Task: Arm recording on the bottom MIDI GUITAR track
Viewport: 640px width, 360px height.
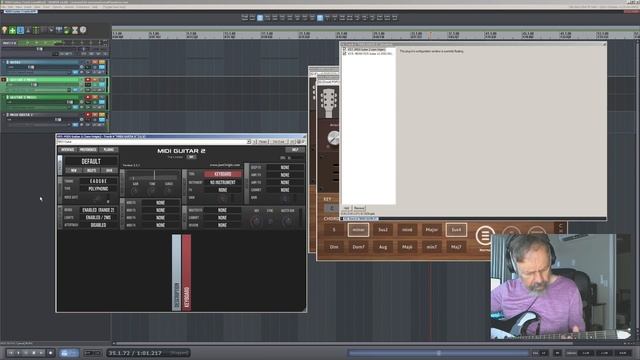Action: 87,115
